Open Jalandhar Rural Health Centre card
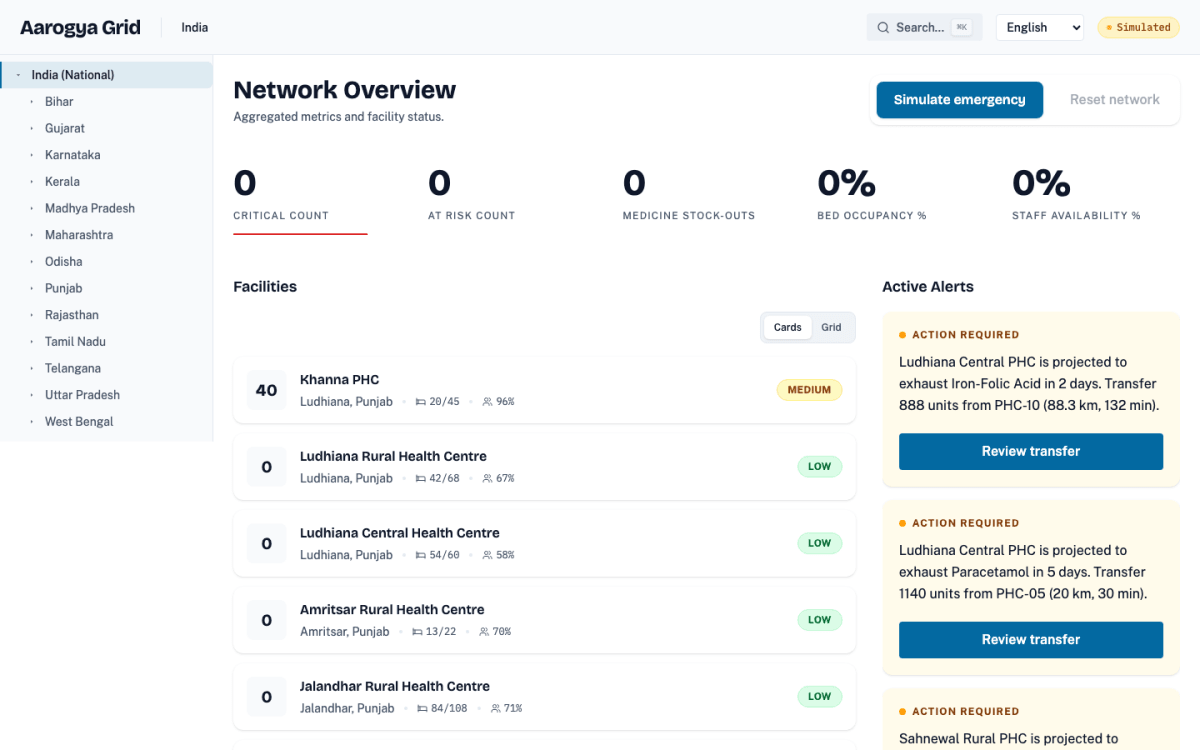 point(545,697)
